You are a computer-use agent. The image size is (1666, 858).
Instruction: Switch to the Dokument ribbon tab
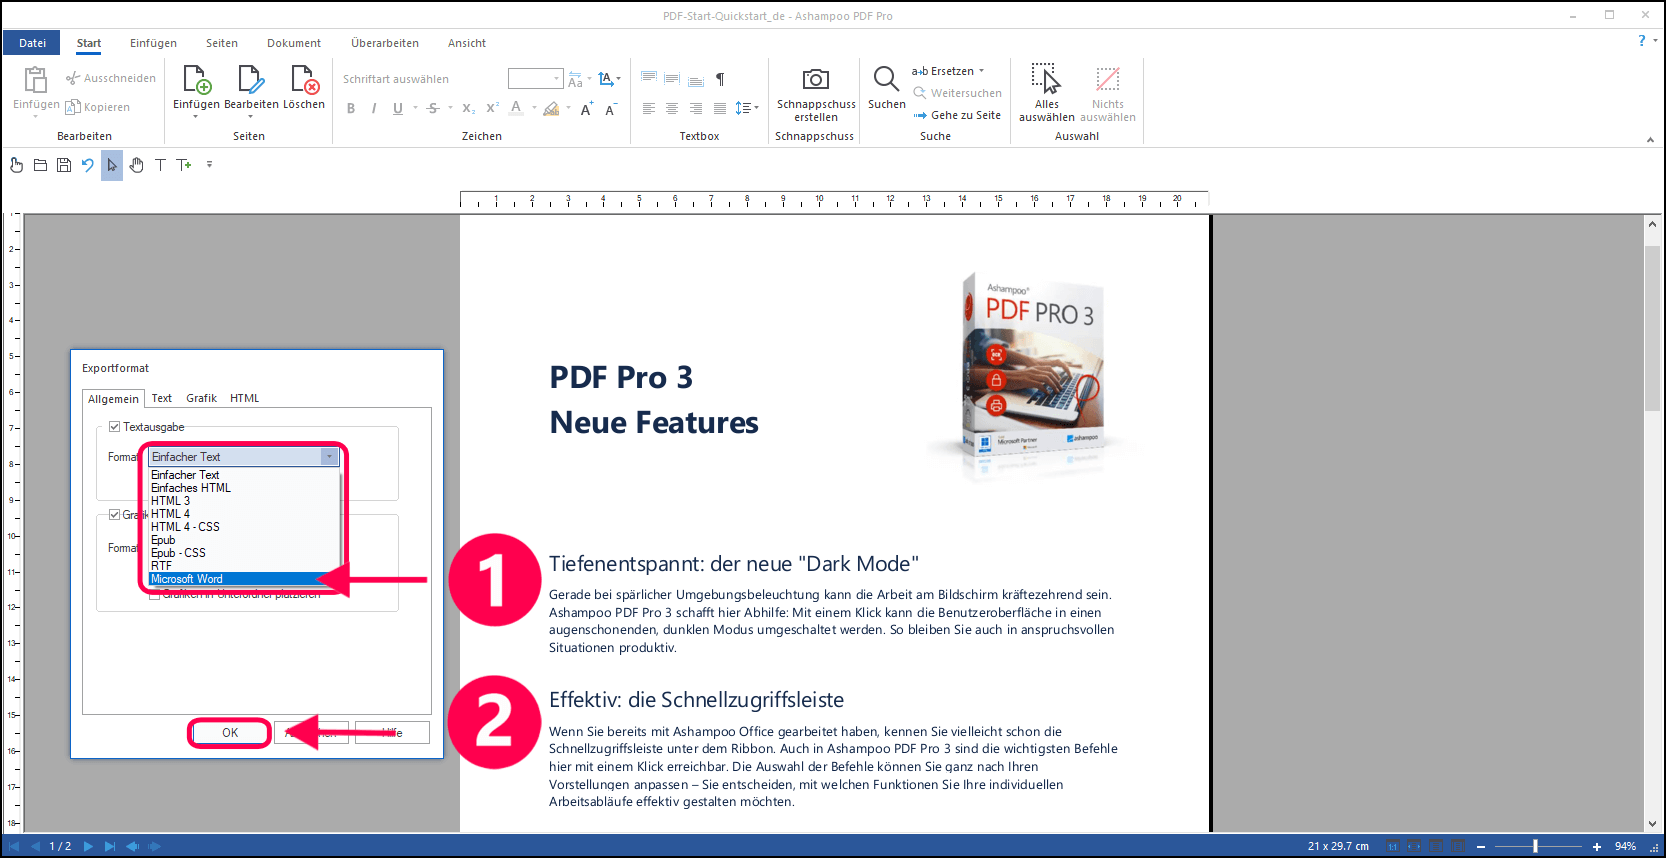click(294, 43)
